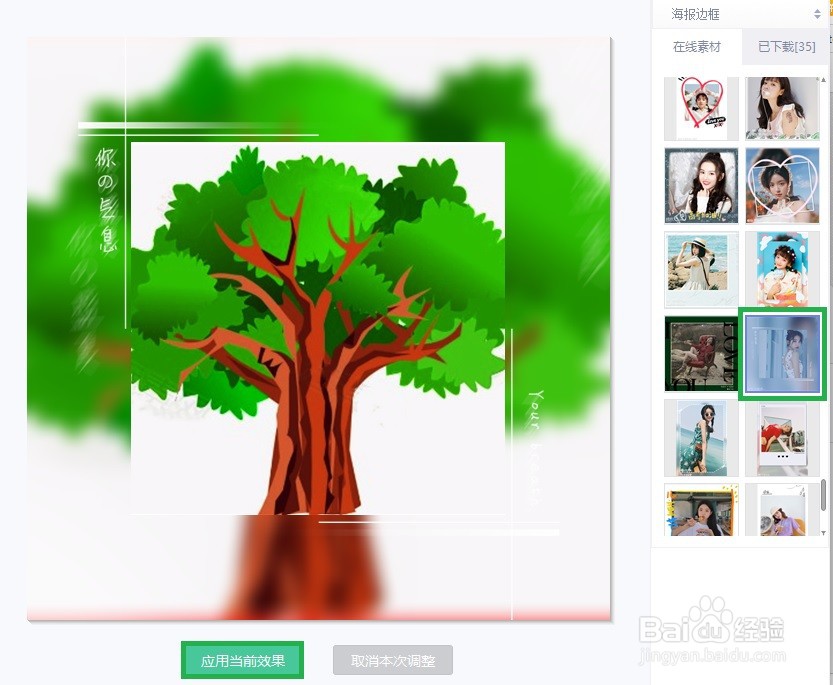Viewport: 833px width, 685px height.
Task: Switch to the 已下载[35] tab
Action: pos(786,46)
